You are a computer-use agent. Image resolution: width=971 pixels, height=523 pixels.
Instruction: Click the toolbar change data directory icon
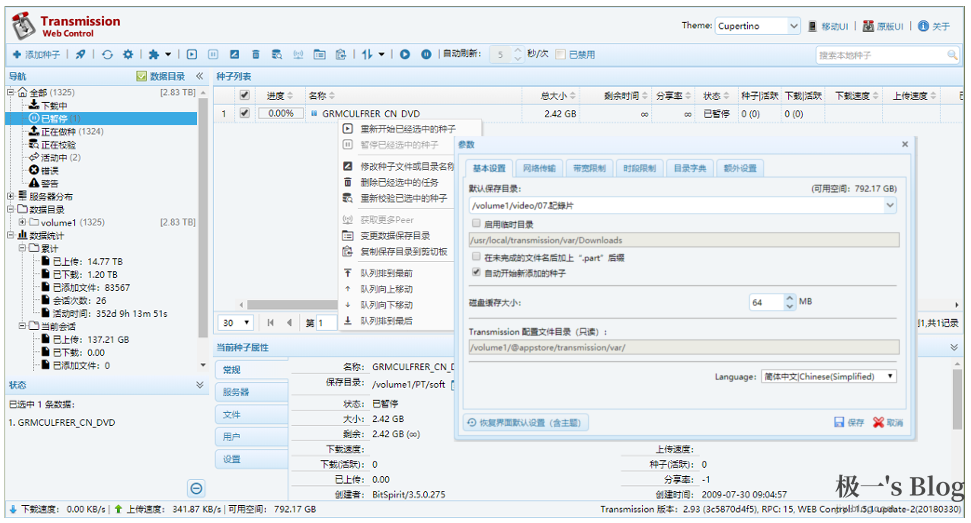[x=320, y=54]
